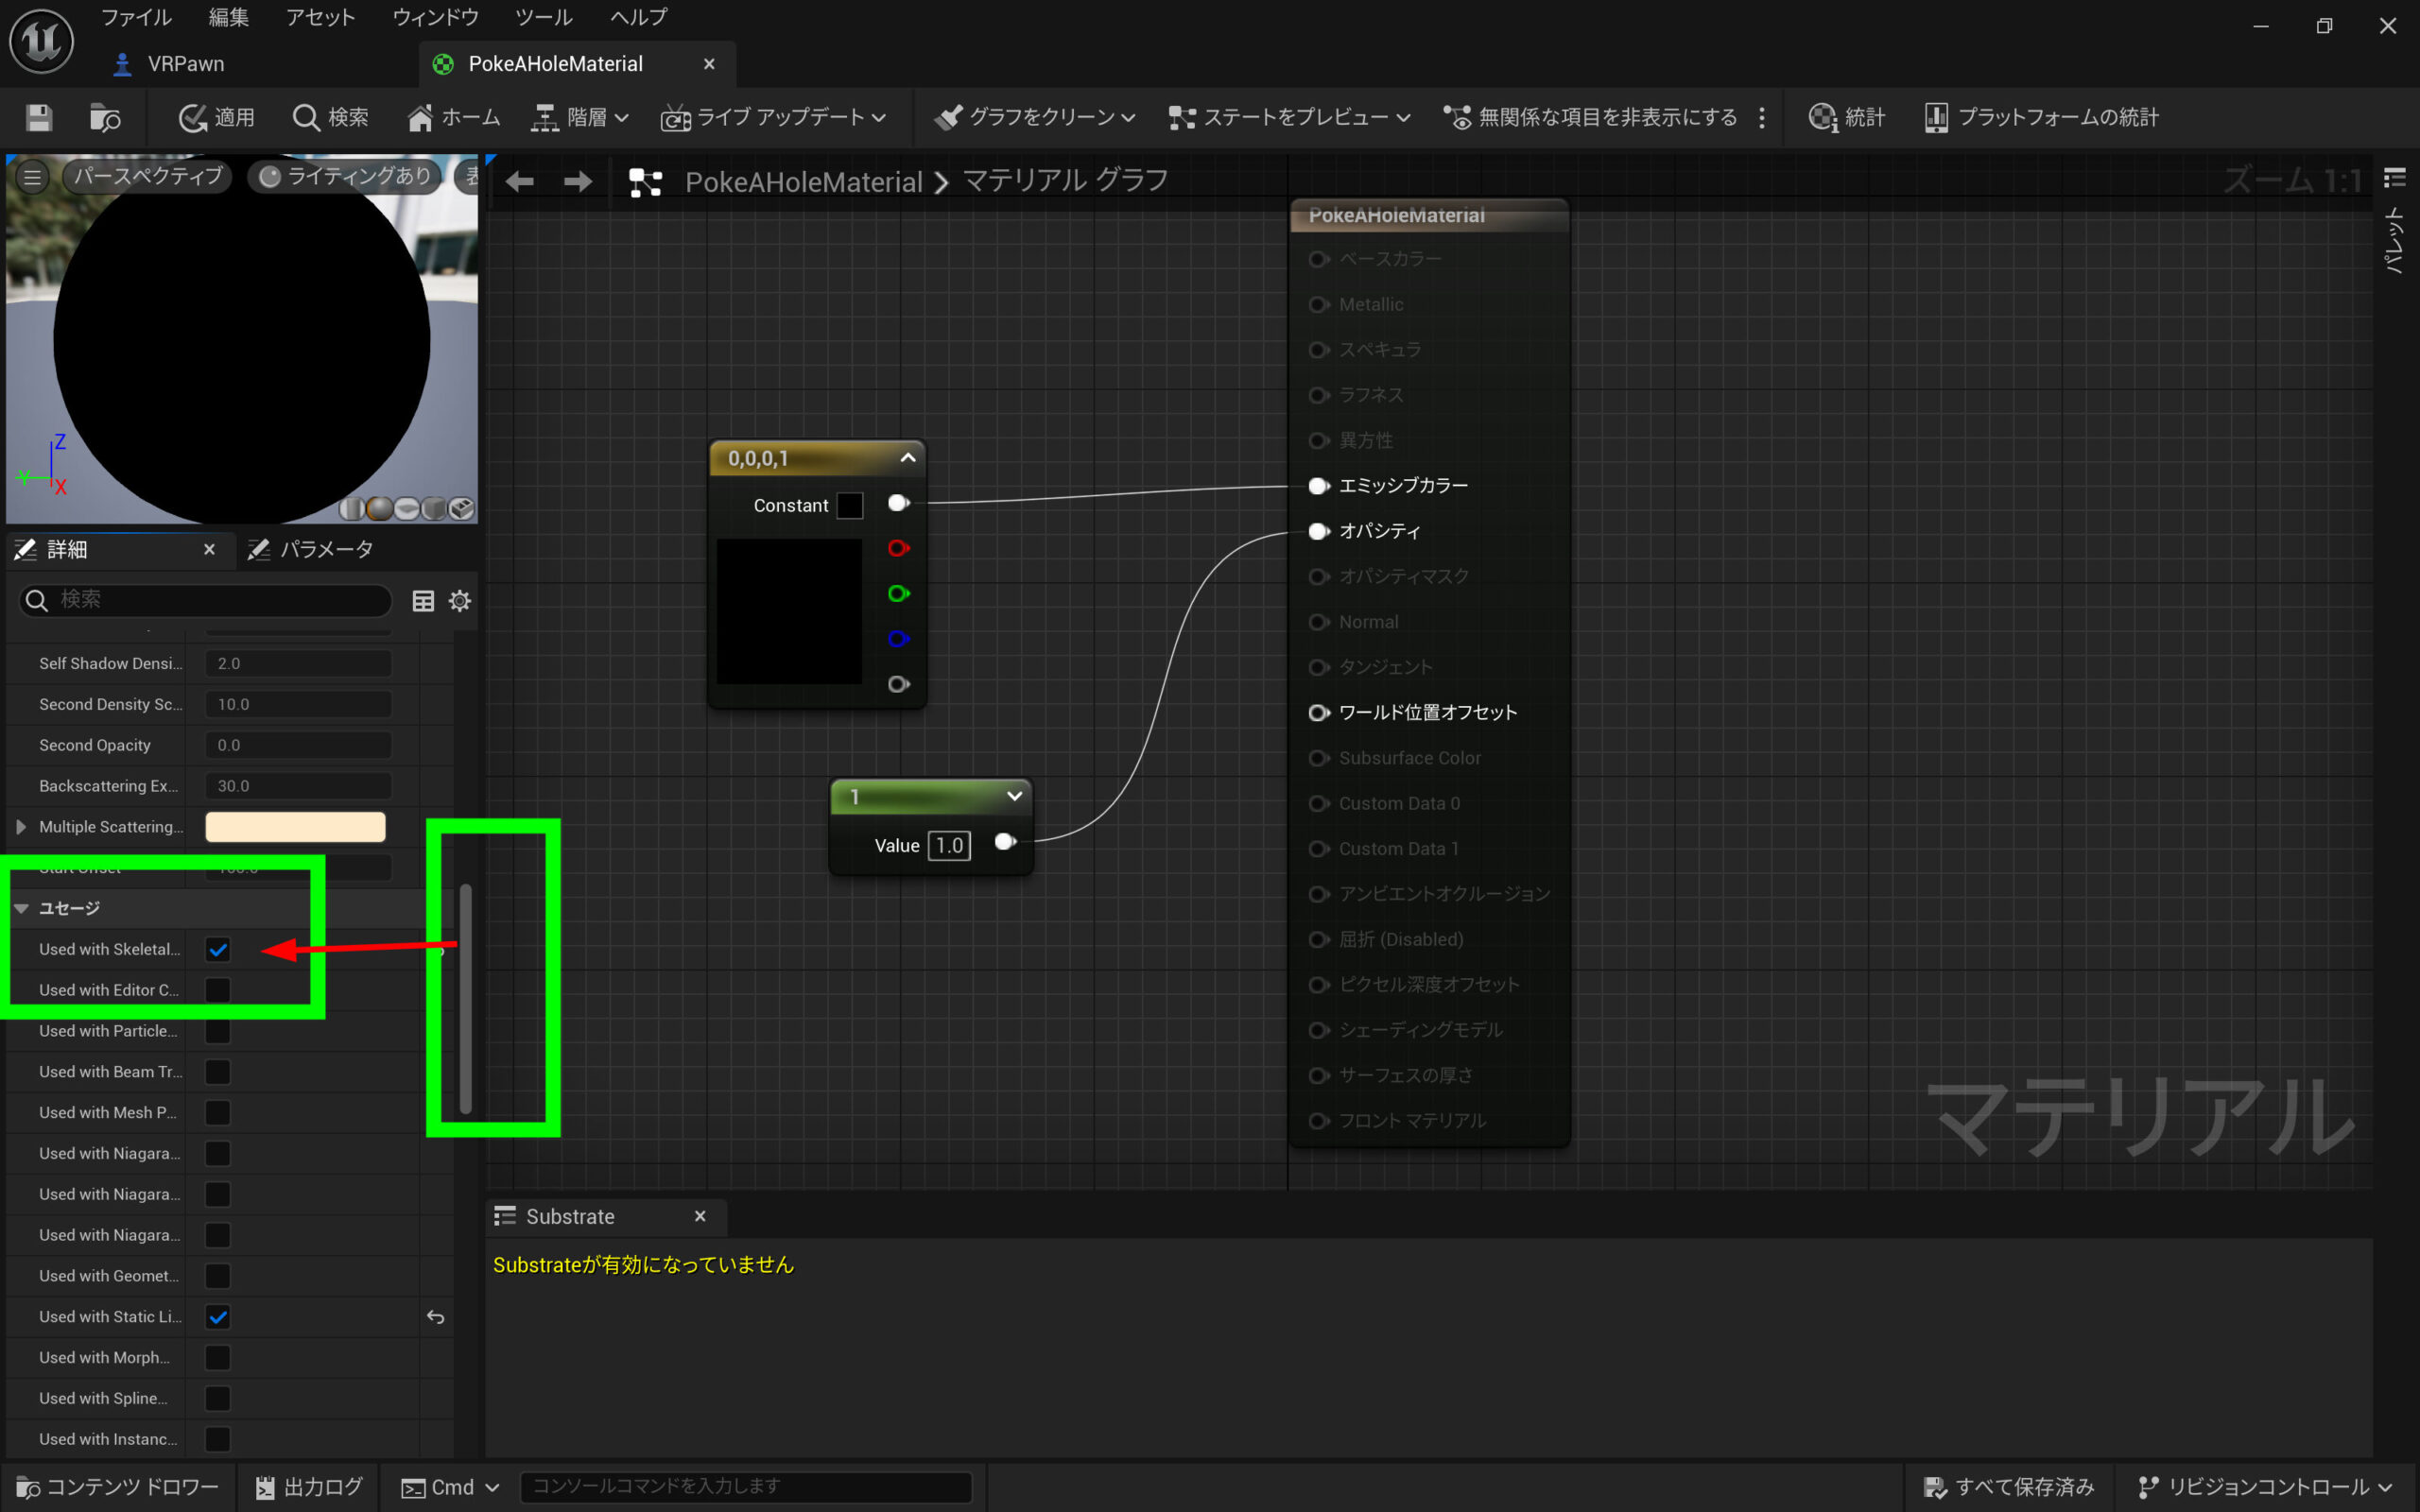This screenshot has width=2420, height=1512.
Task: Click the details settings gear icon
Action: (460, 601)
